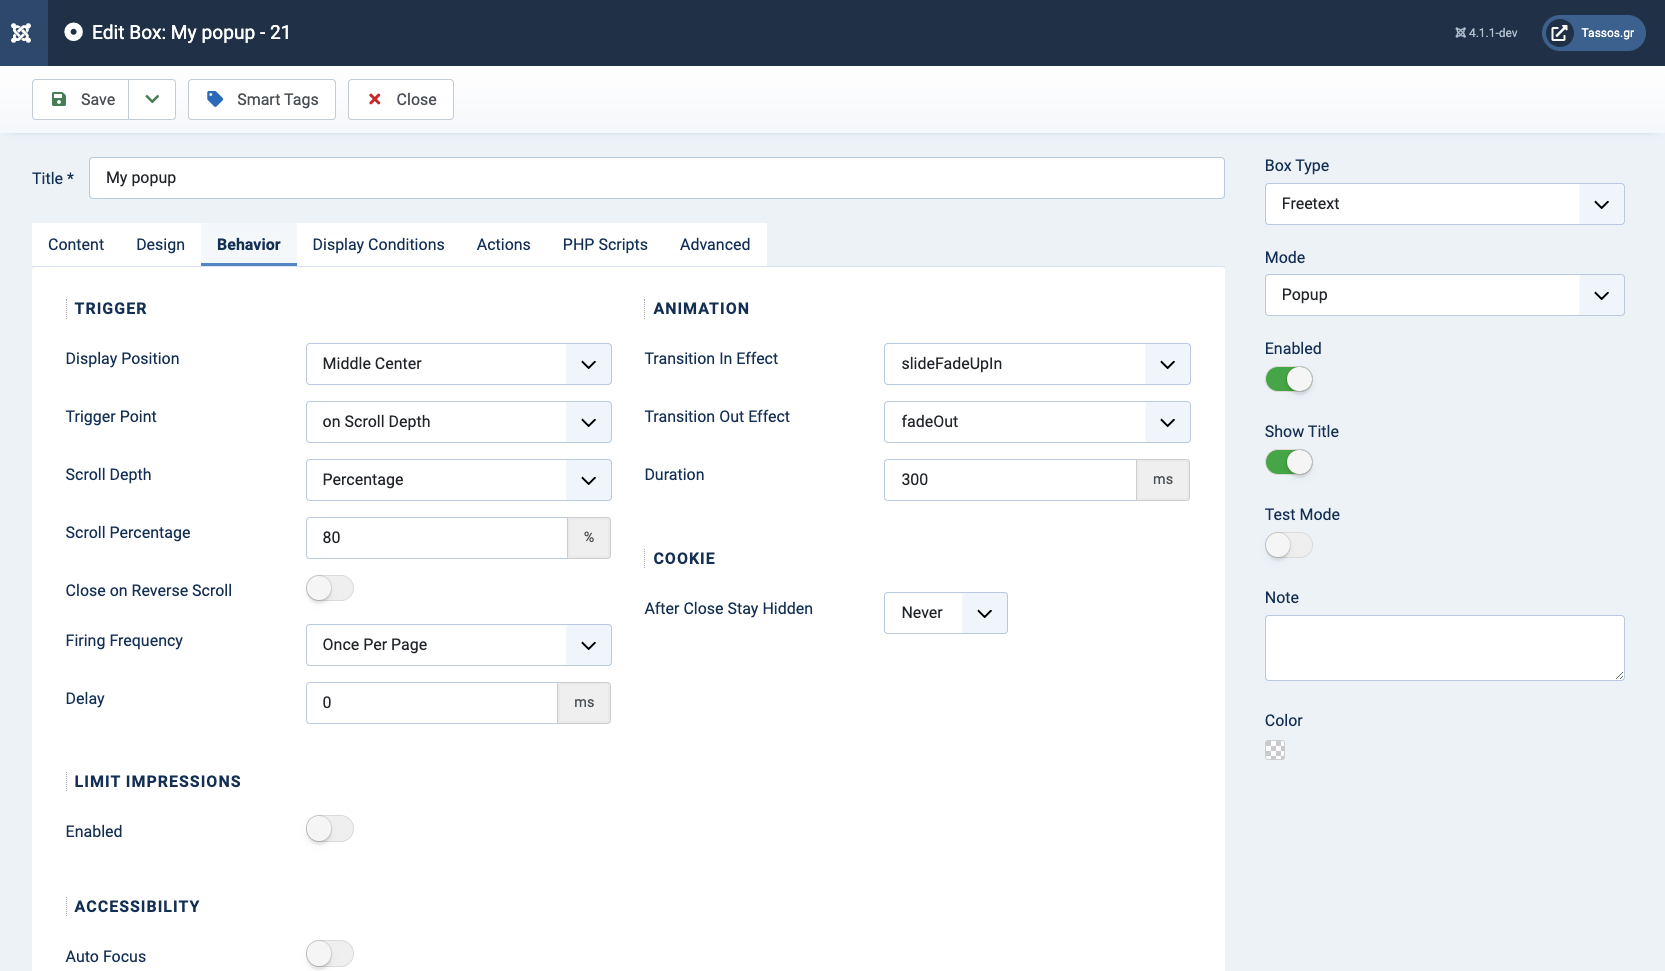Click the Save floppy disk icon
The width and height of the screenshot is (1665, 971).
coord(59,99)
